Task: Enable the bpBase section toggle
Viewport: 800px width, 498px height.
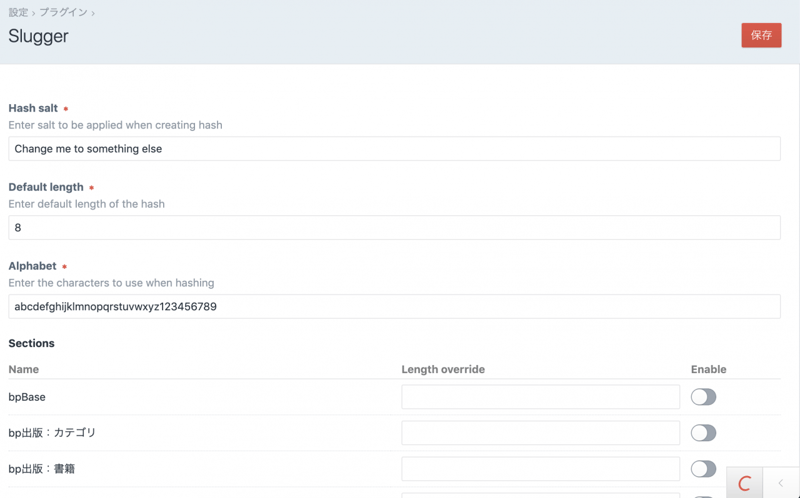Action: 703,397
